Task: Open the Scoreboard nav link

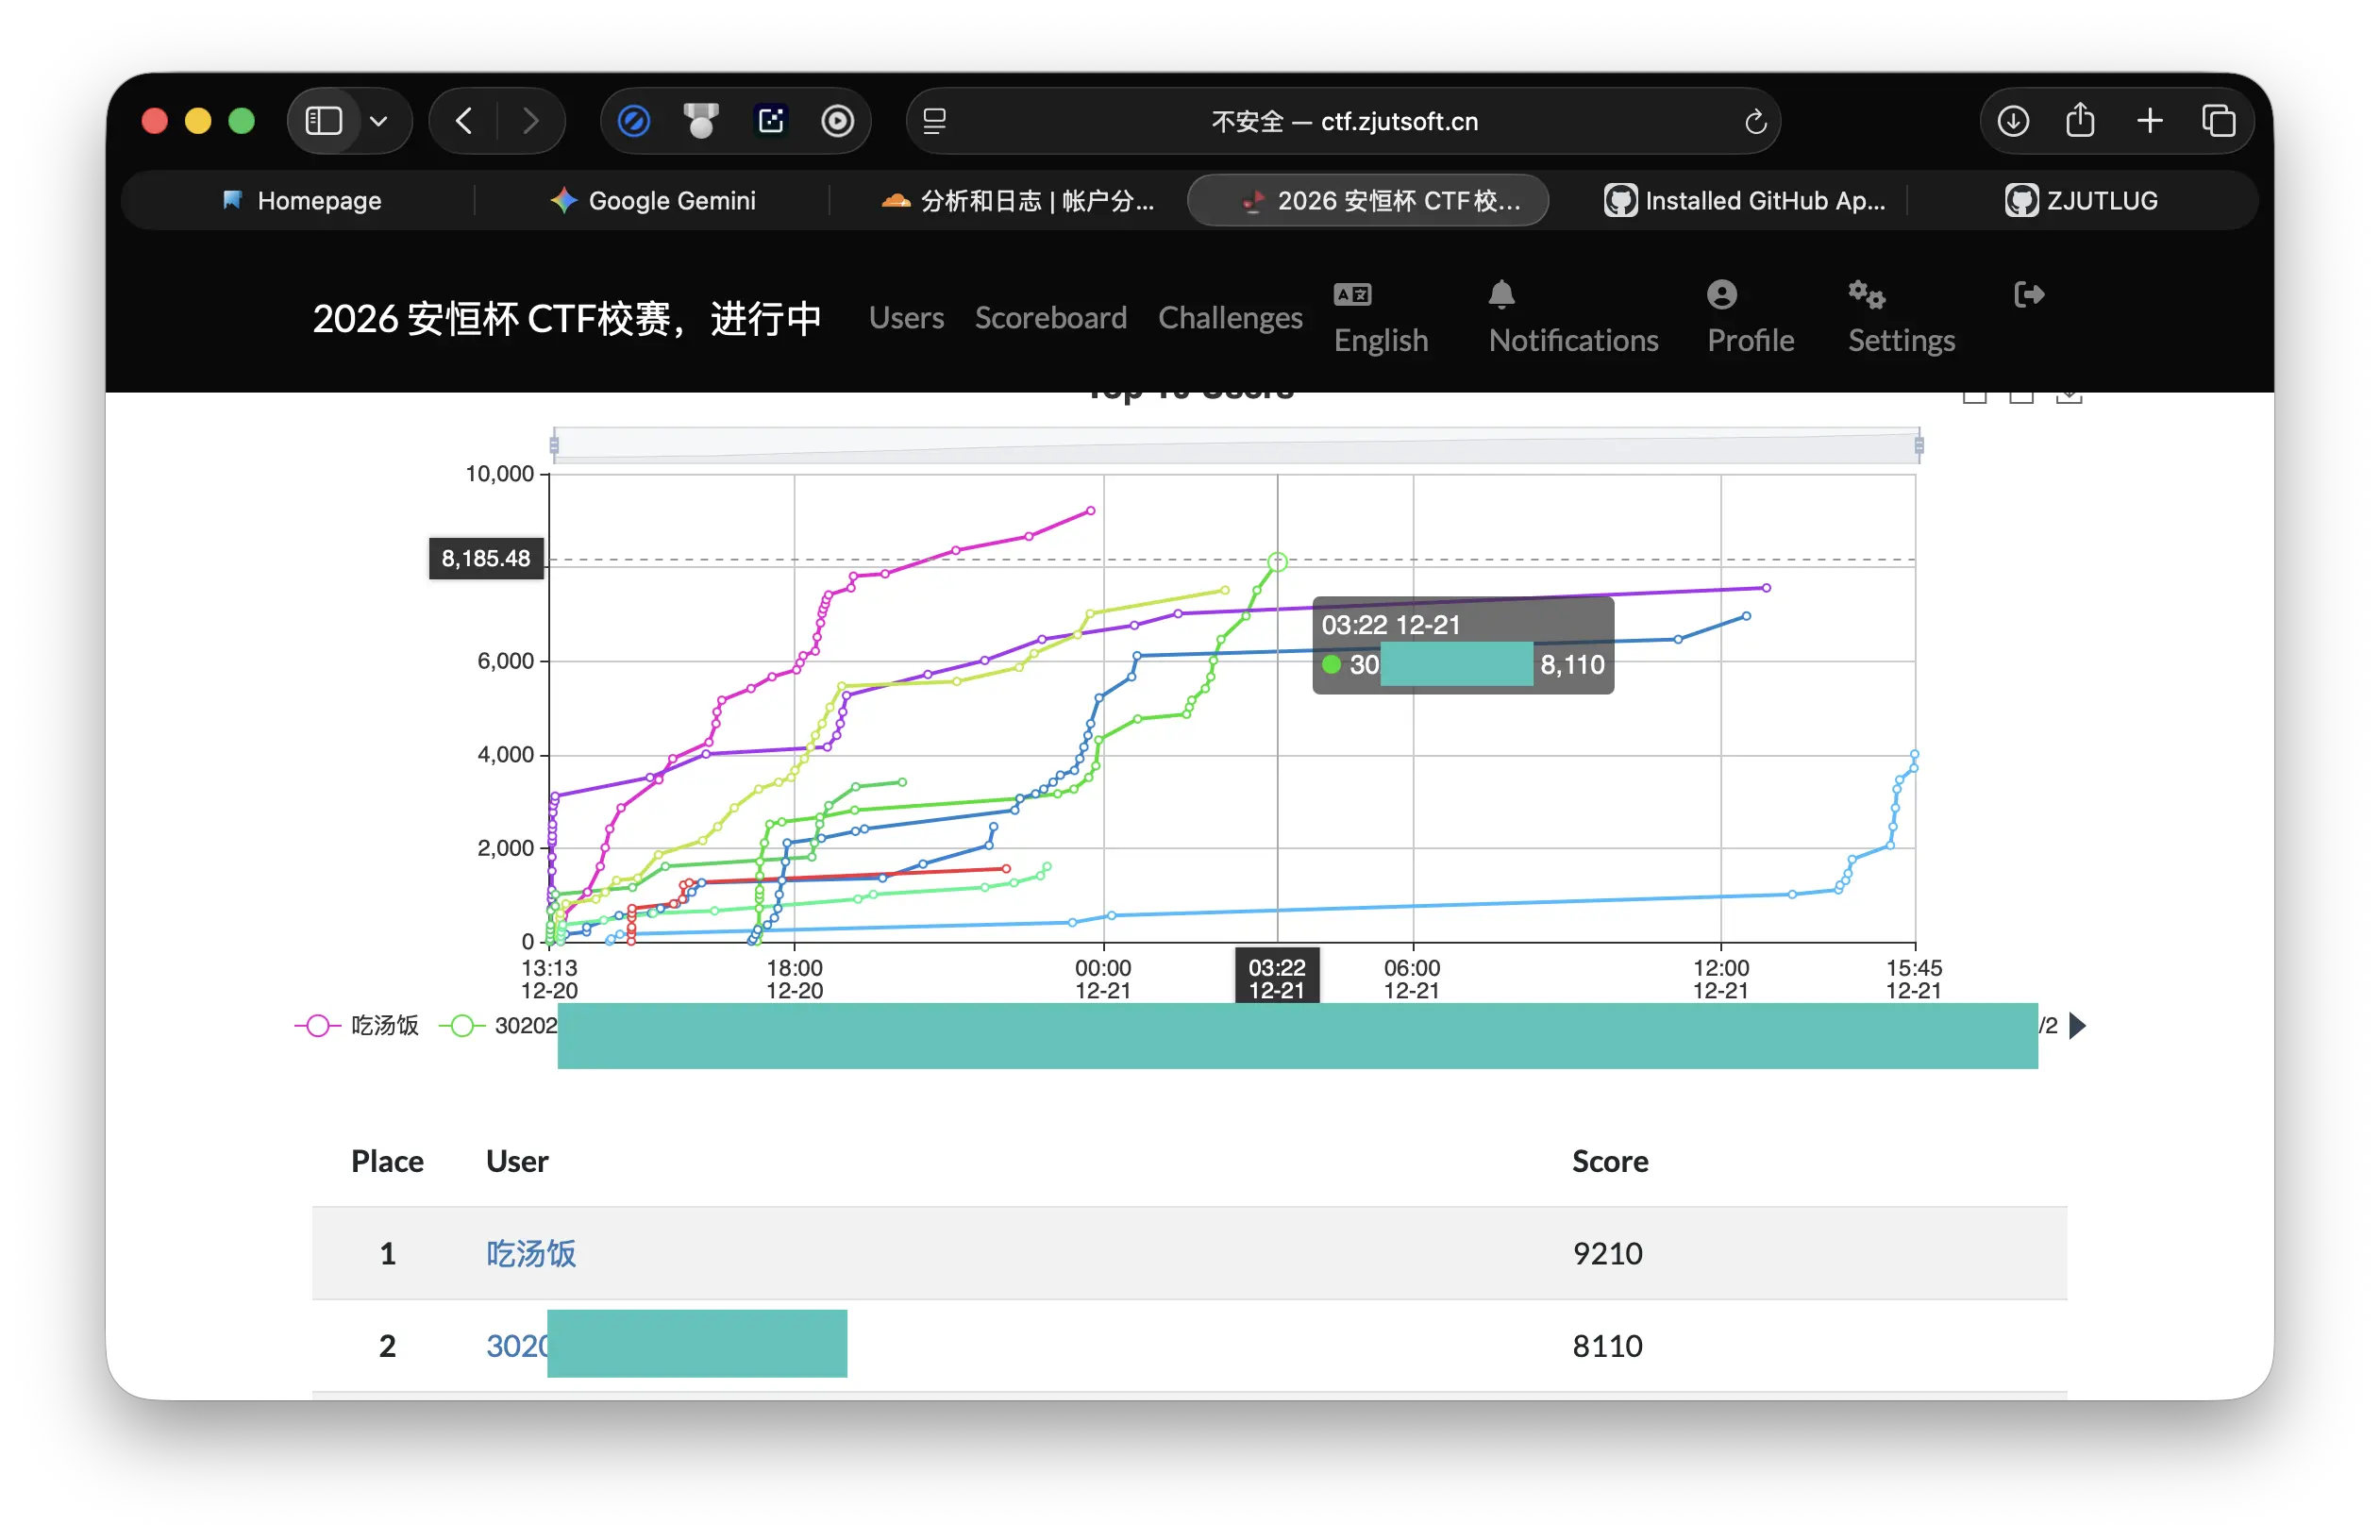Action: click(x=1050, y=318)
